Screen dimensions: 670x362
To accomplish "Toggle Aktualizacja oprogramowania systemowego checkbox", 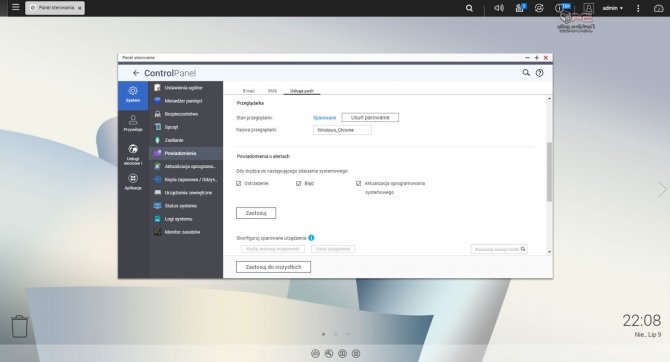I will (x=359, y=183).
